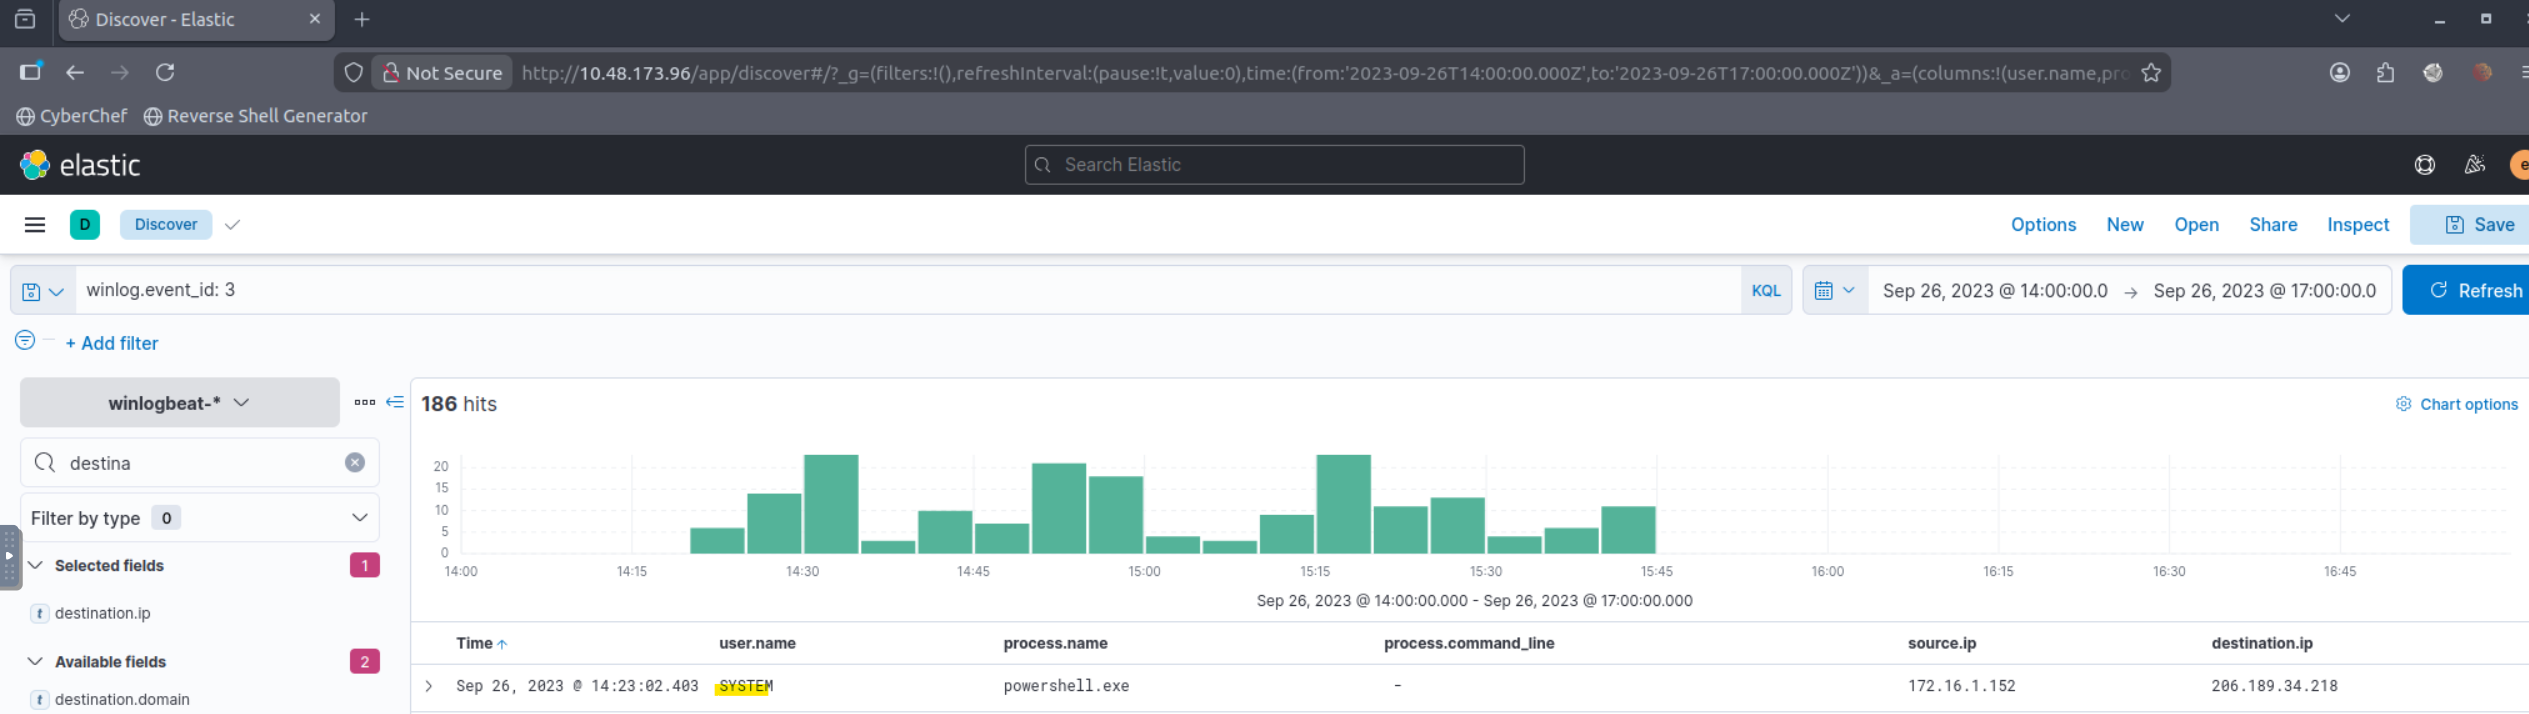This screenshot has width=2529, height=714.
Task: Collapse the Selected fields section
Action: coord(36,565)
